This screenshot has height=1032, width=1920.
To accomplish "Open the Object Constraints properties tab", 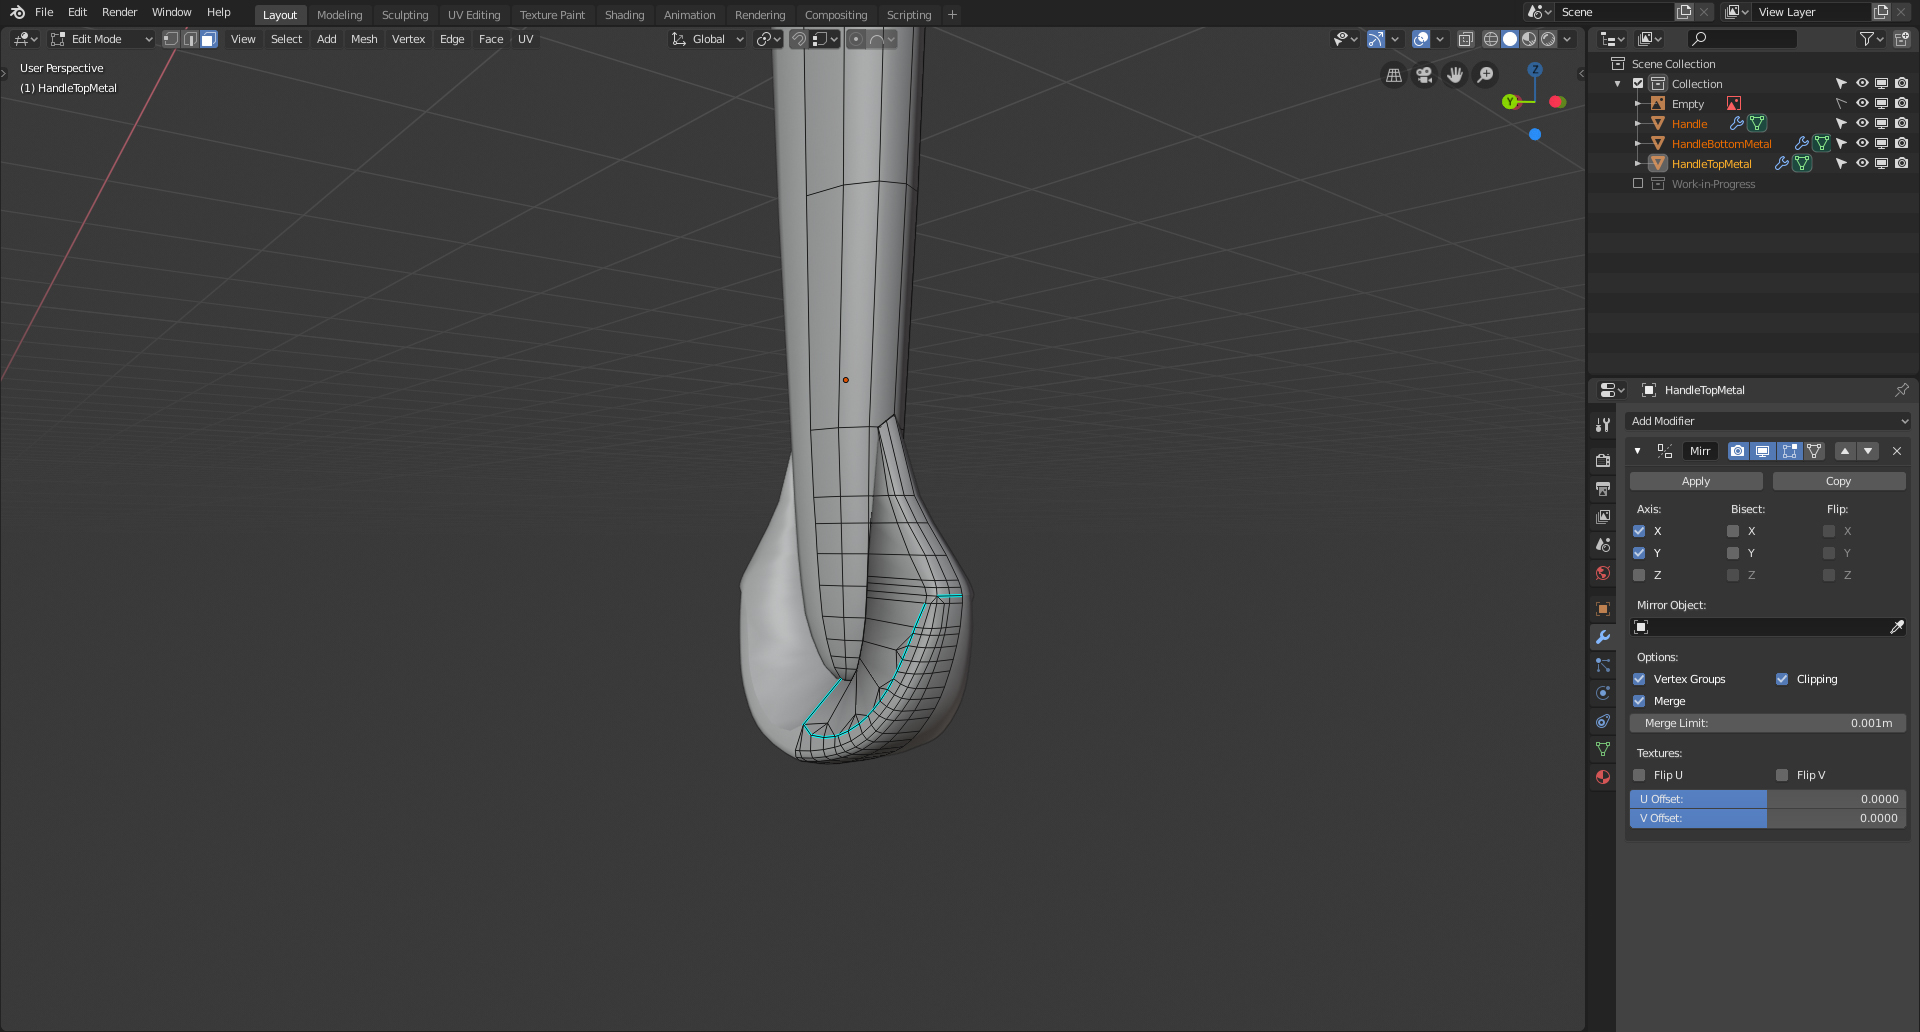I will [x=1603, y=720].
